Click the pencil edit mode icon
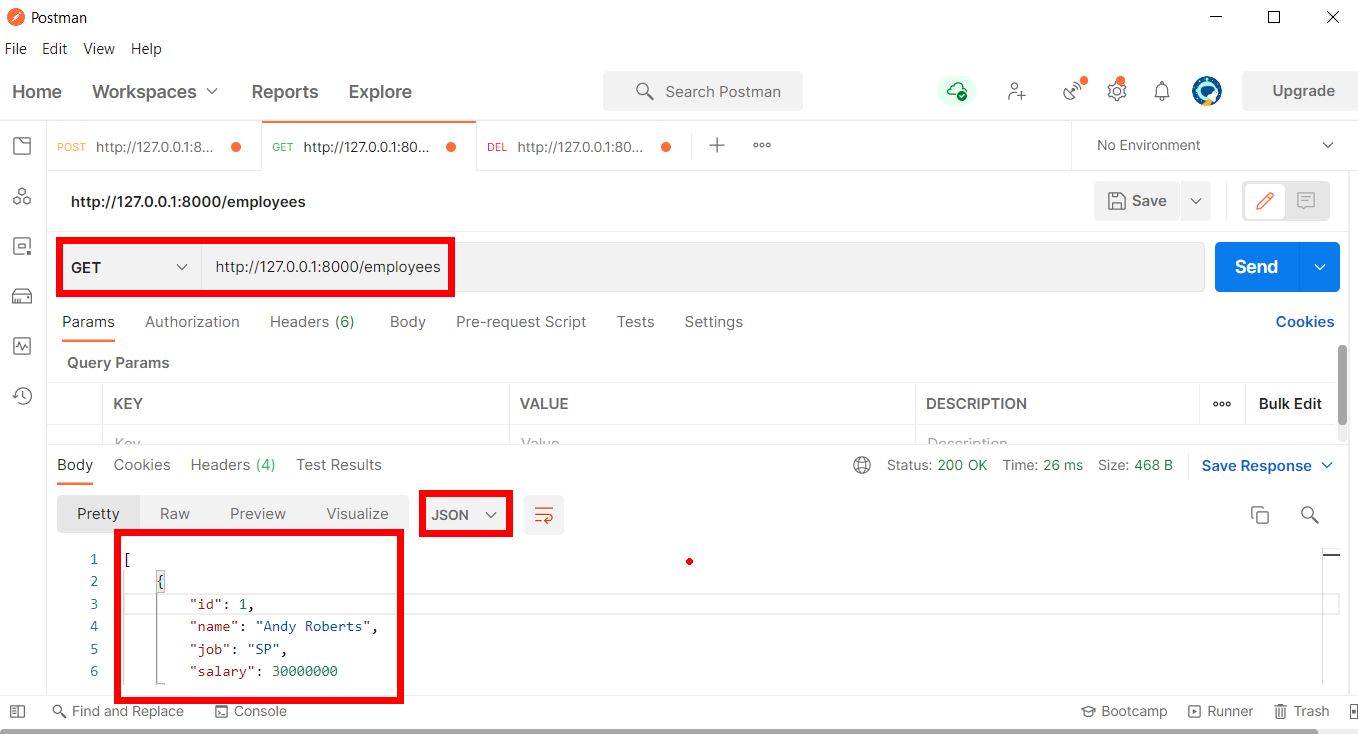This screenshot has width=1358, height=734. (x=1264, y=201)
